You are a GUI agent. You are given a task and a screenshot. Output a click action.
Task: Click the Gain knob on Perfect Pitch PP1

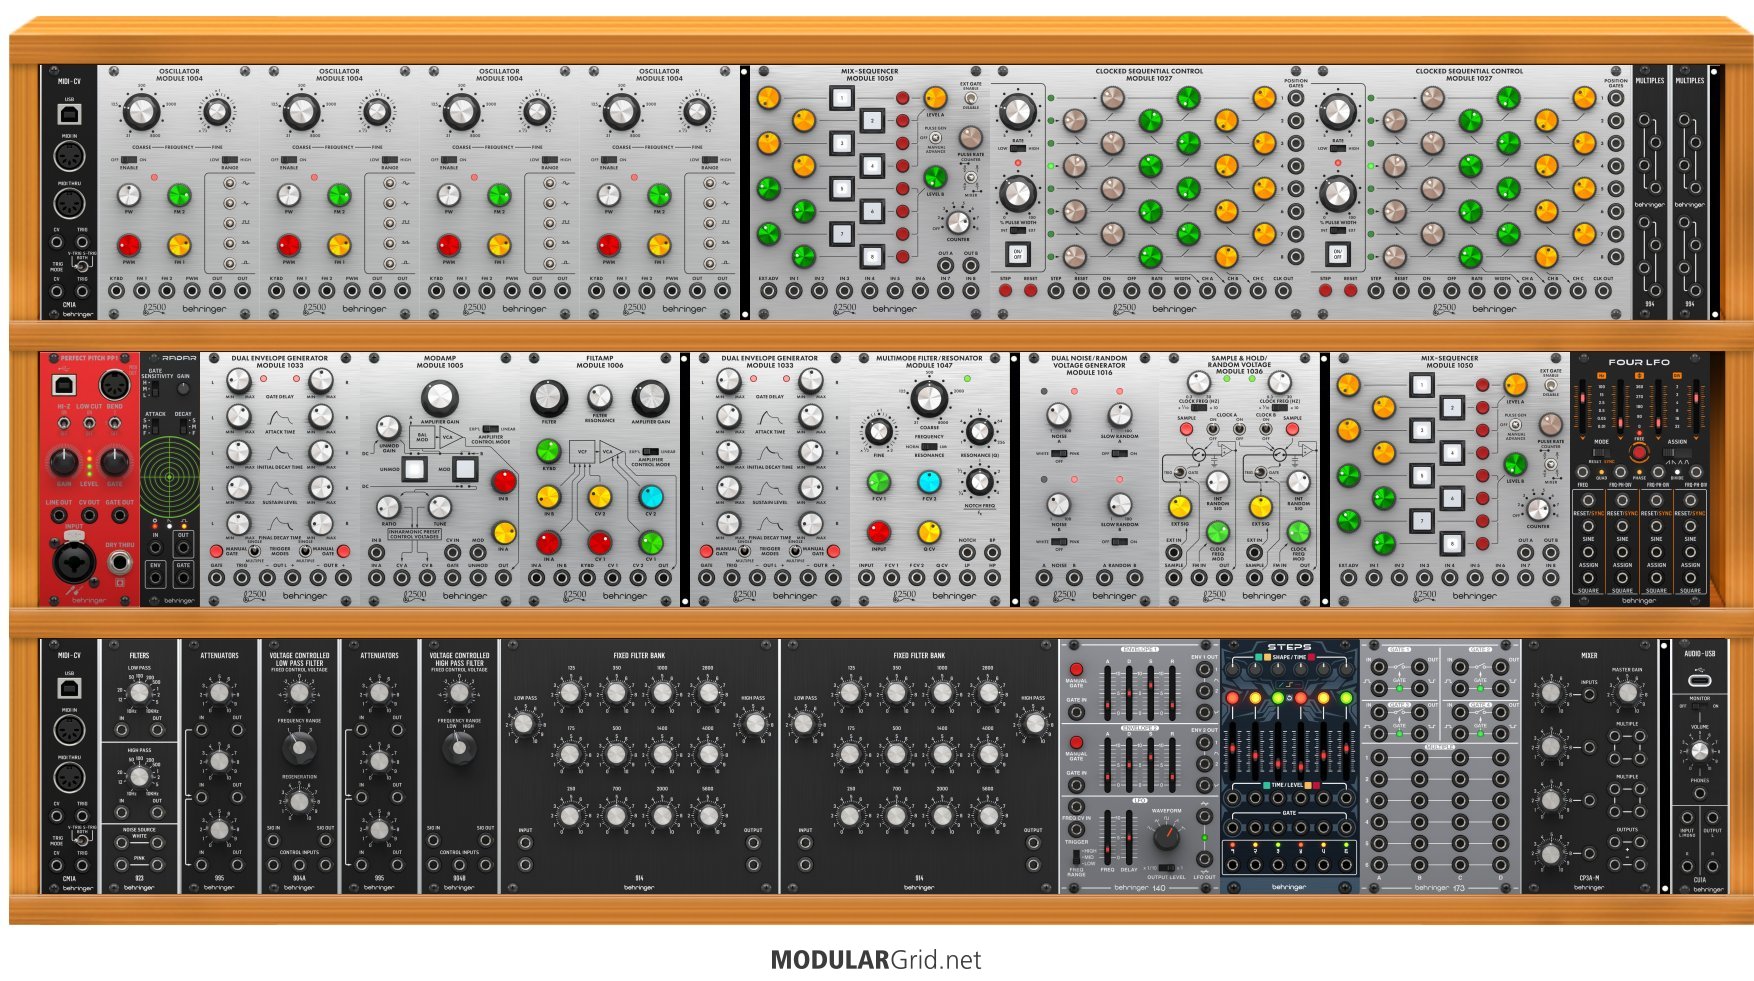click(63, 462)
